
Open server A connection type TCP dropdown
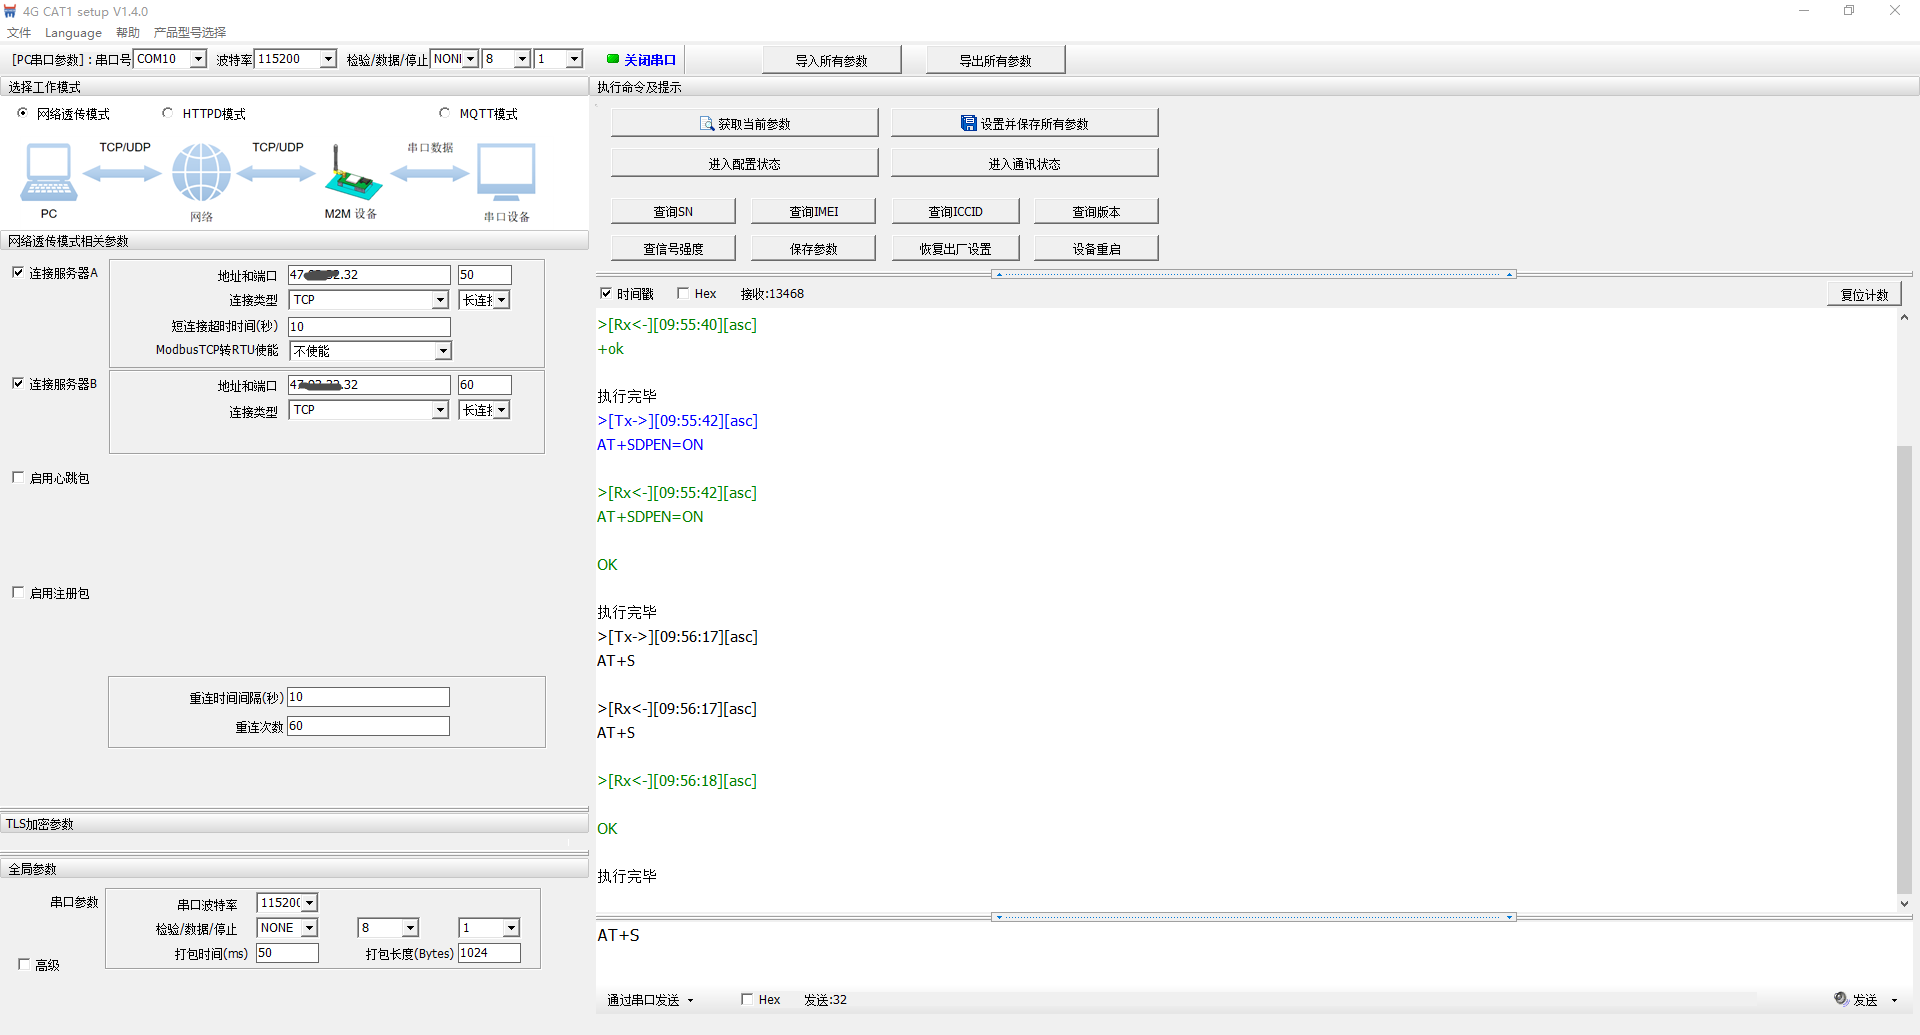(439, 300)
